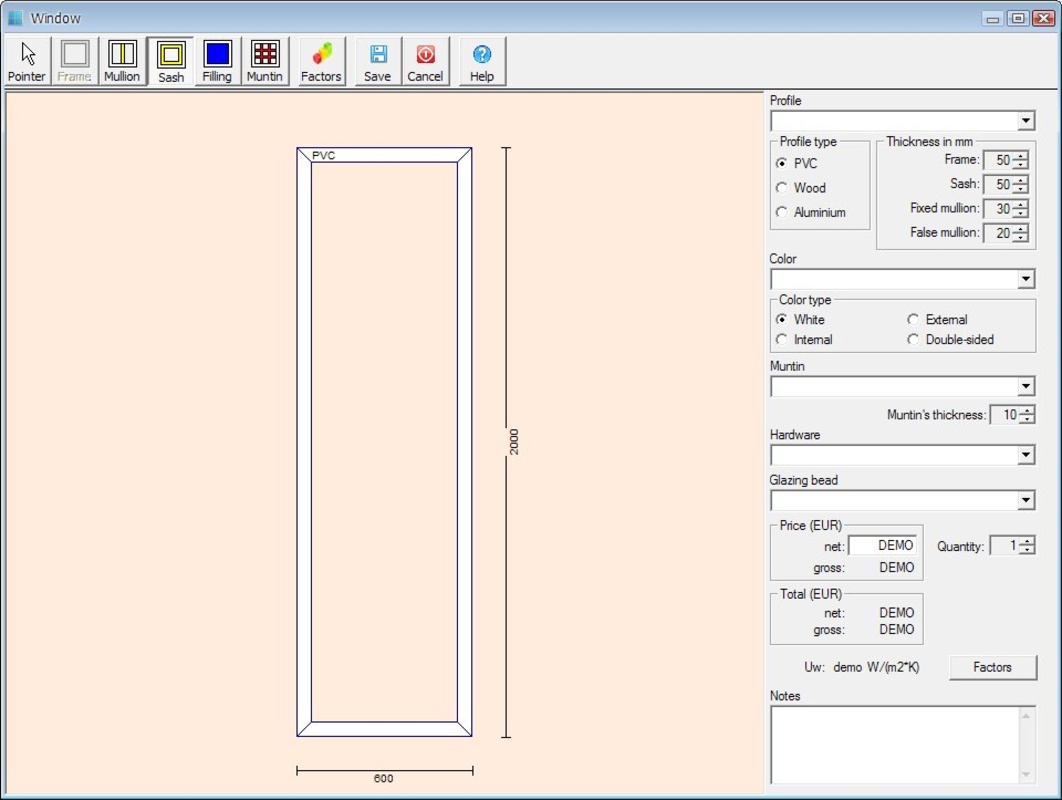Open Factors from the toolbar
This screenshot has height=800, width=1062.
point(321,61)
